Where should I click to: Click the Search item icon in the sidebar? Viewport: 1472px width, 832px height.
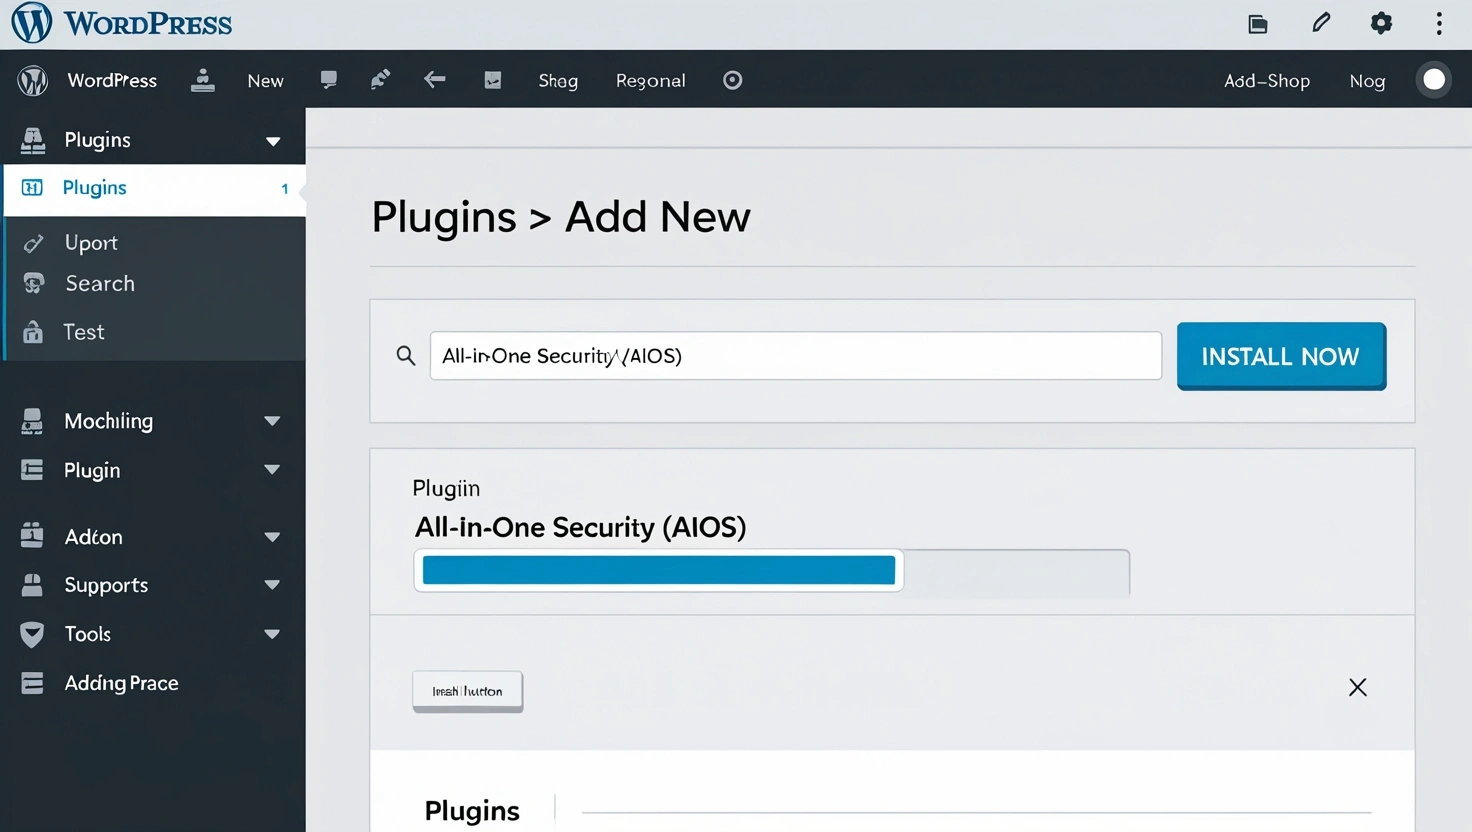tap(33, 284)
